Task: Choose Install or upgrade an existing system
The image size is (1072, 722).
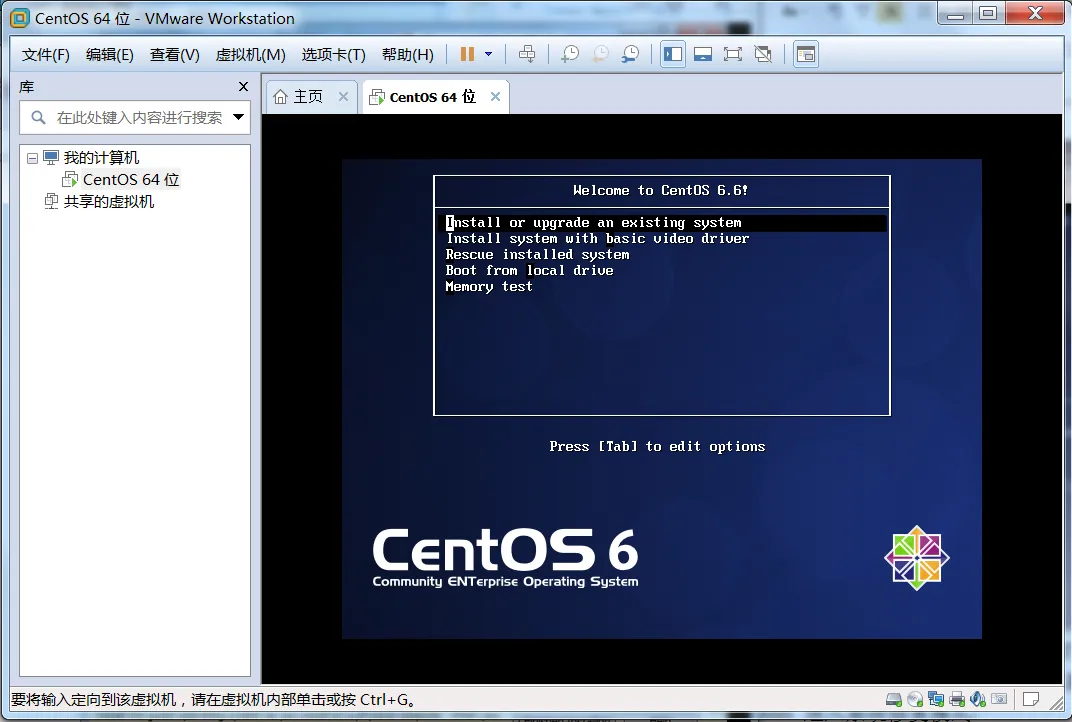Action: coord(662,223)
